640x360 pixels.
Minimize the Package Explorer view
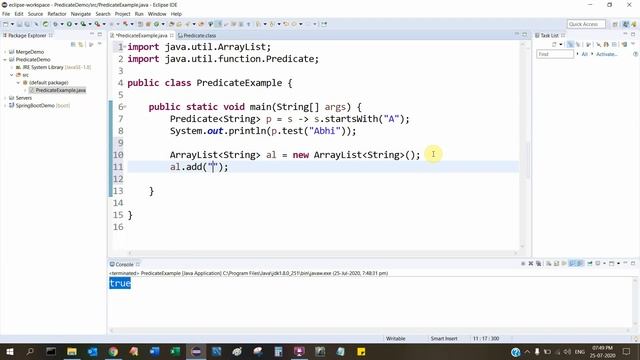92,35
